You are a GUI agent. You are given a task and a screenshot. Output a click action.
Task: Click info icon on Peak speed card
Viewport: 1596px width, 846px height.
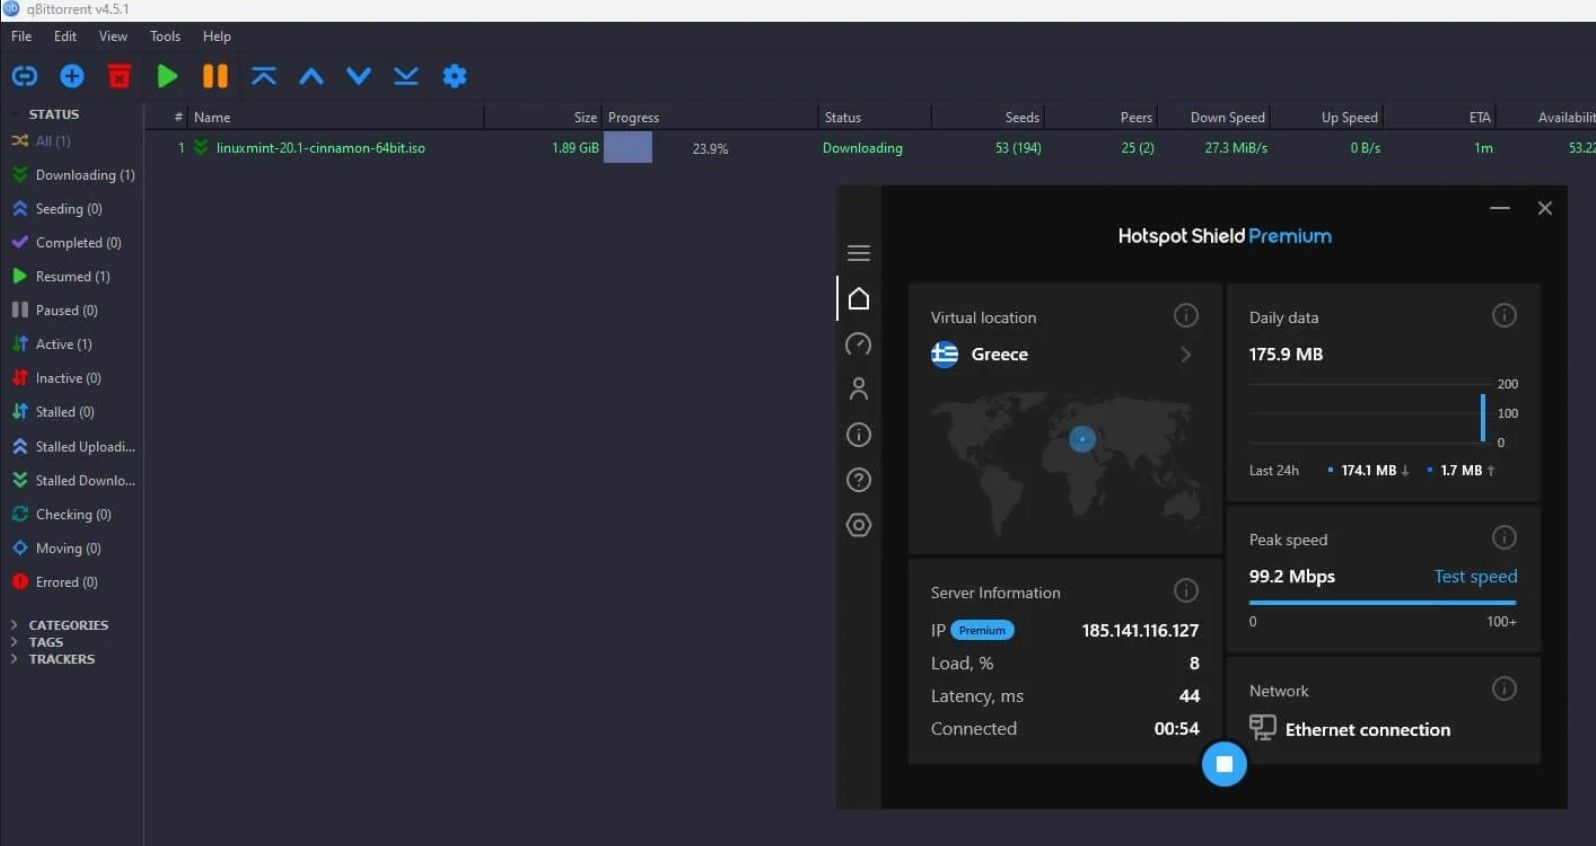[x=1504, y=538]
